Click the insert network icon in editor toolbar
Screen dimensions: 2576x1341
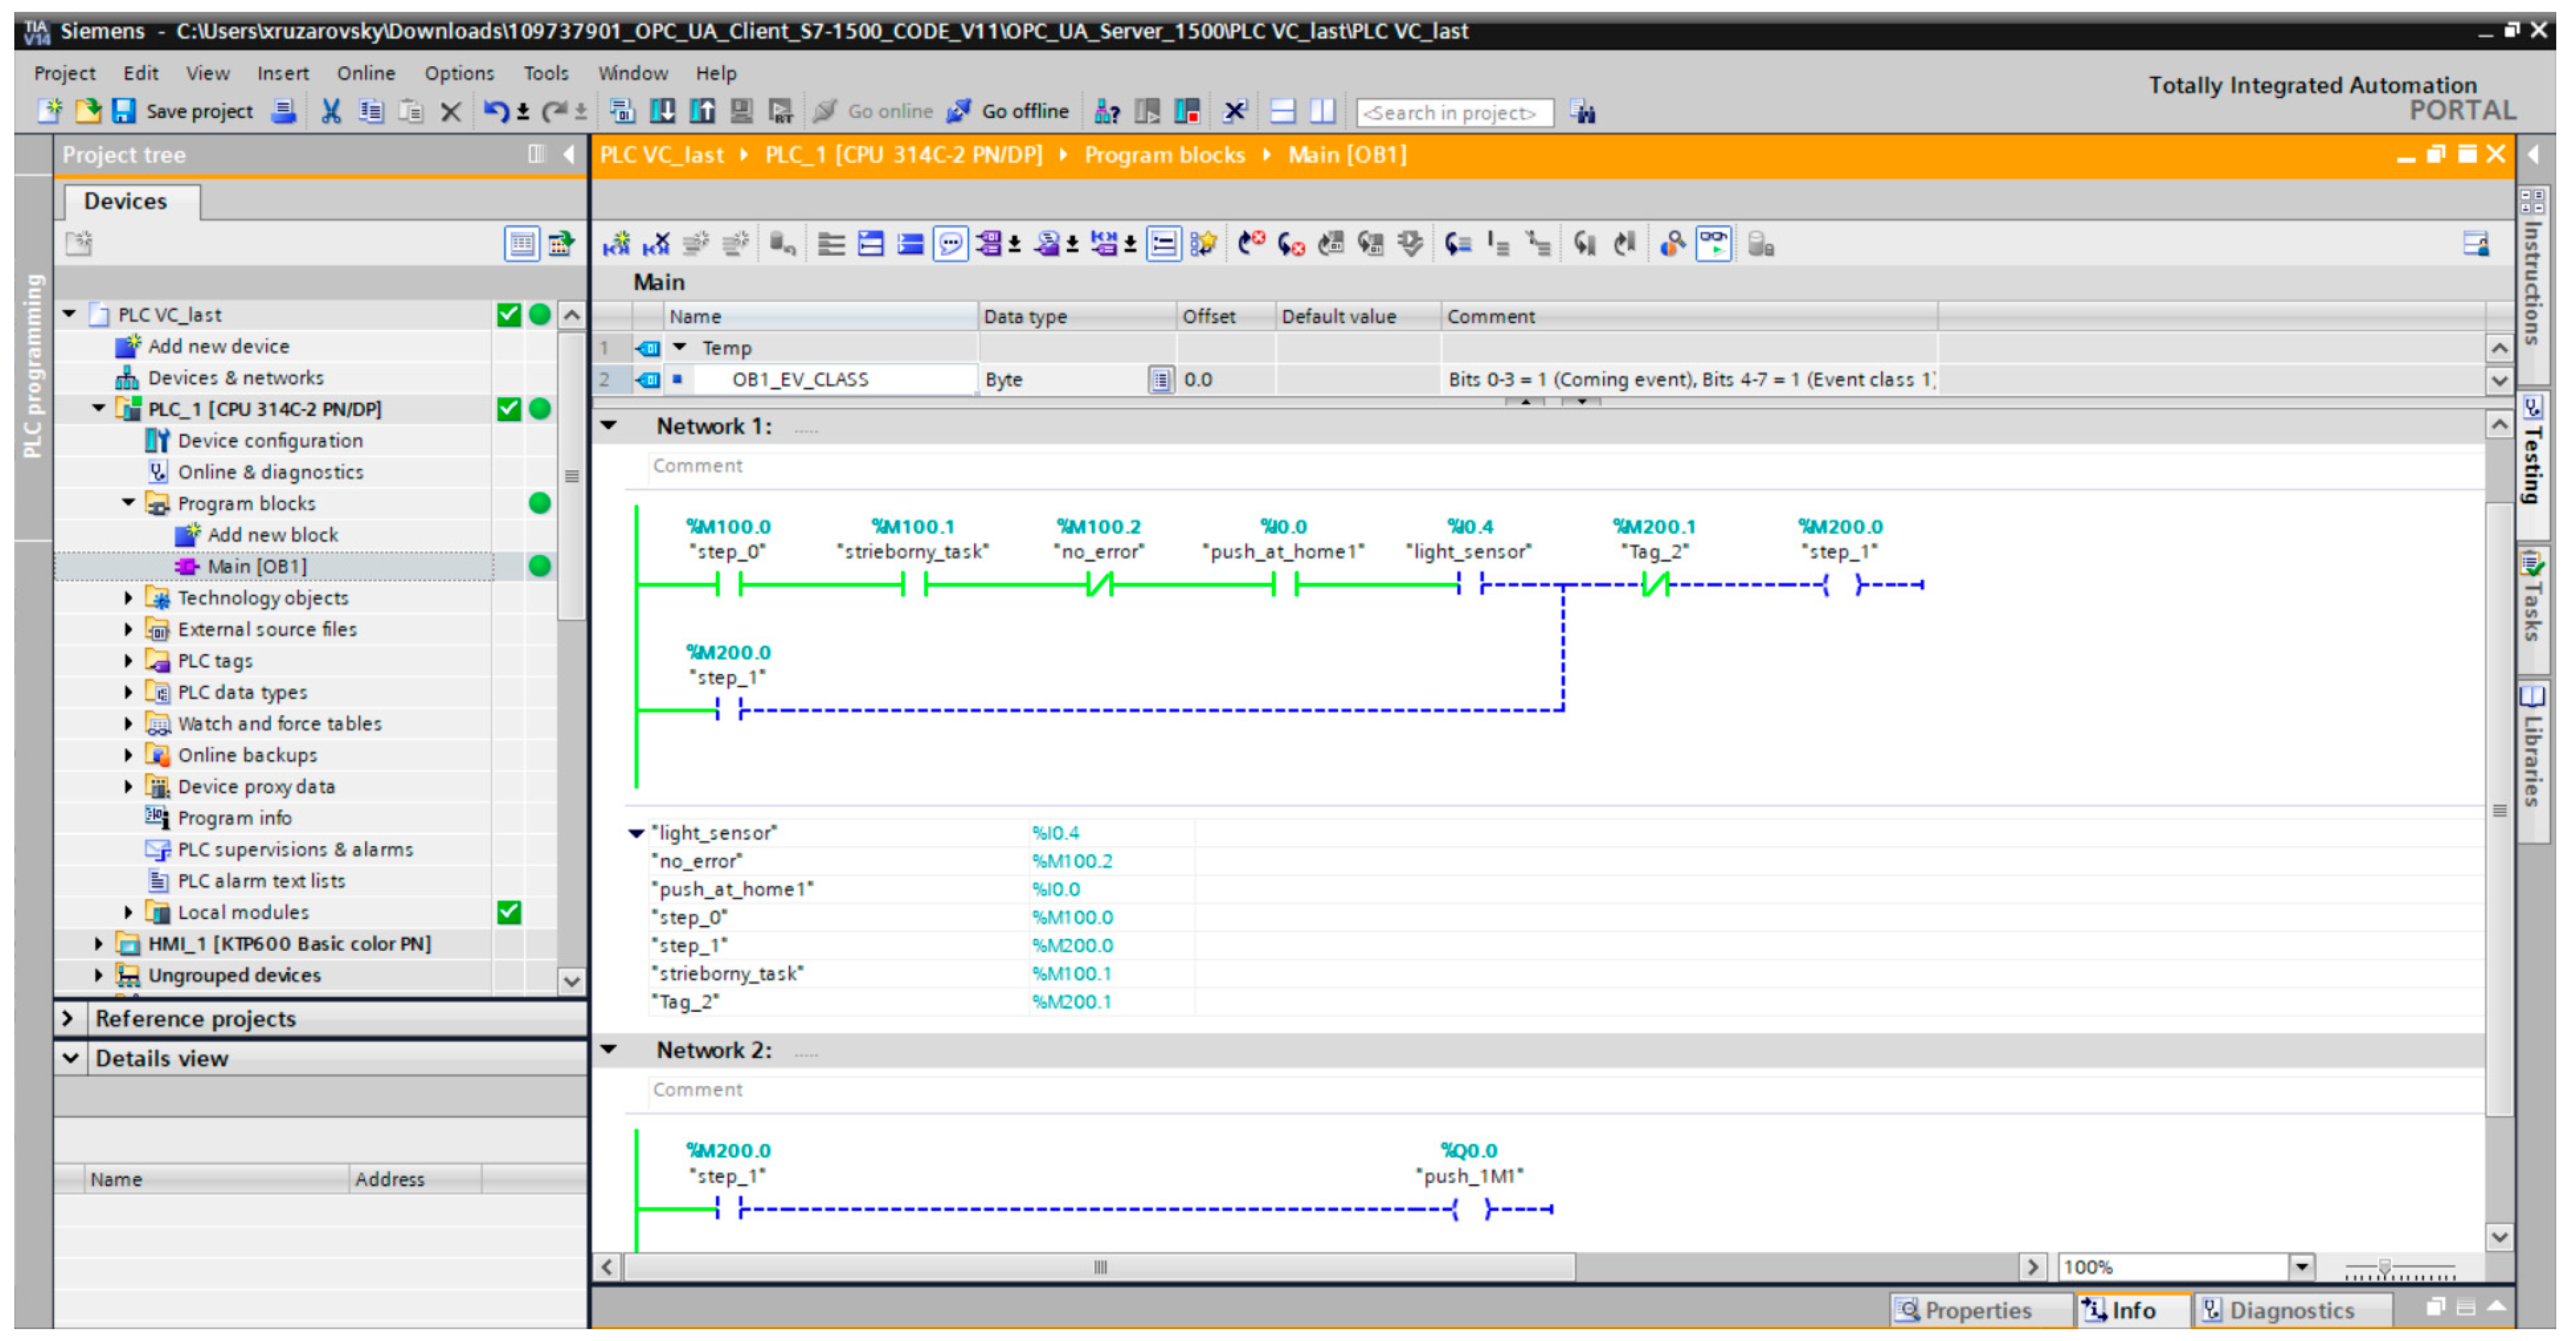click(616, 243)
